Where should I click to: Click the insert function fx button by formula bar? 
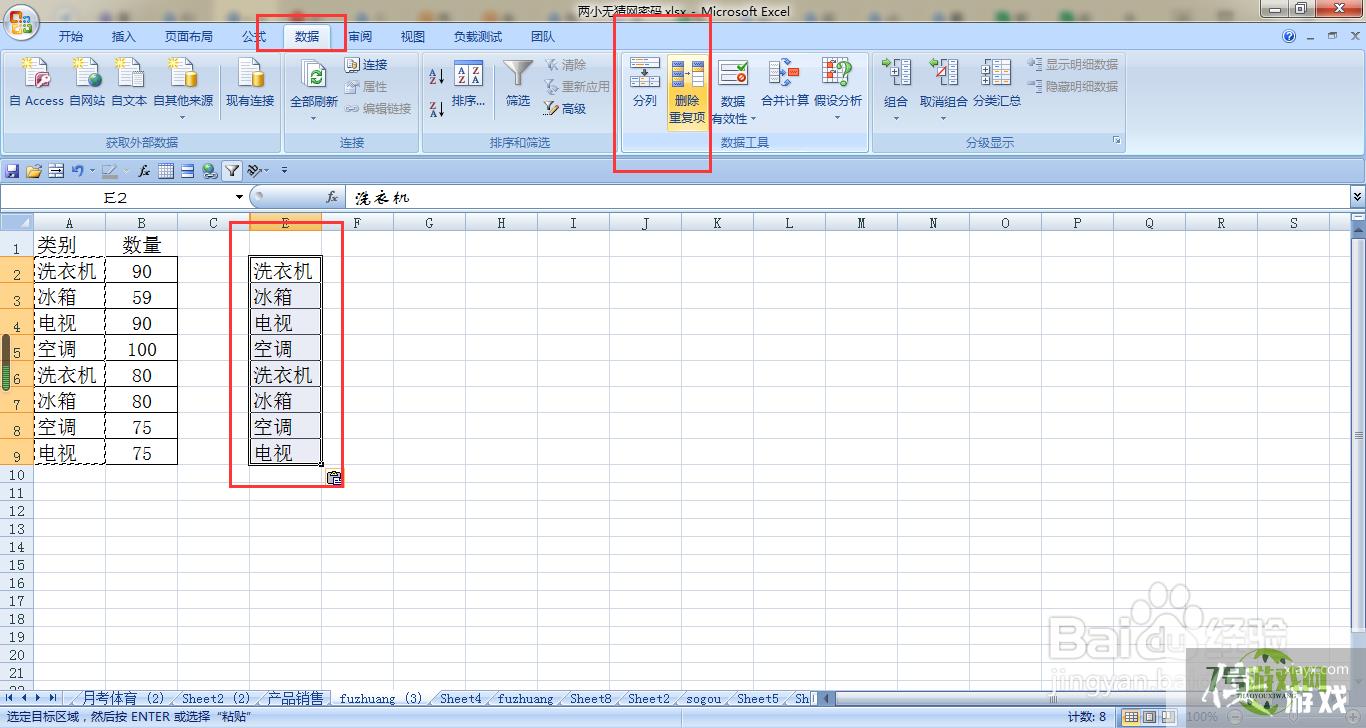point(332,198)
